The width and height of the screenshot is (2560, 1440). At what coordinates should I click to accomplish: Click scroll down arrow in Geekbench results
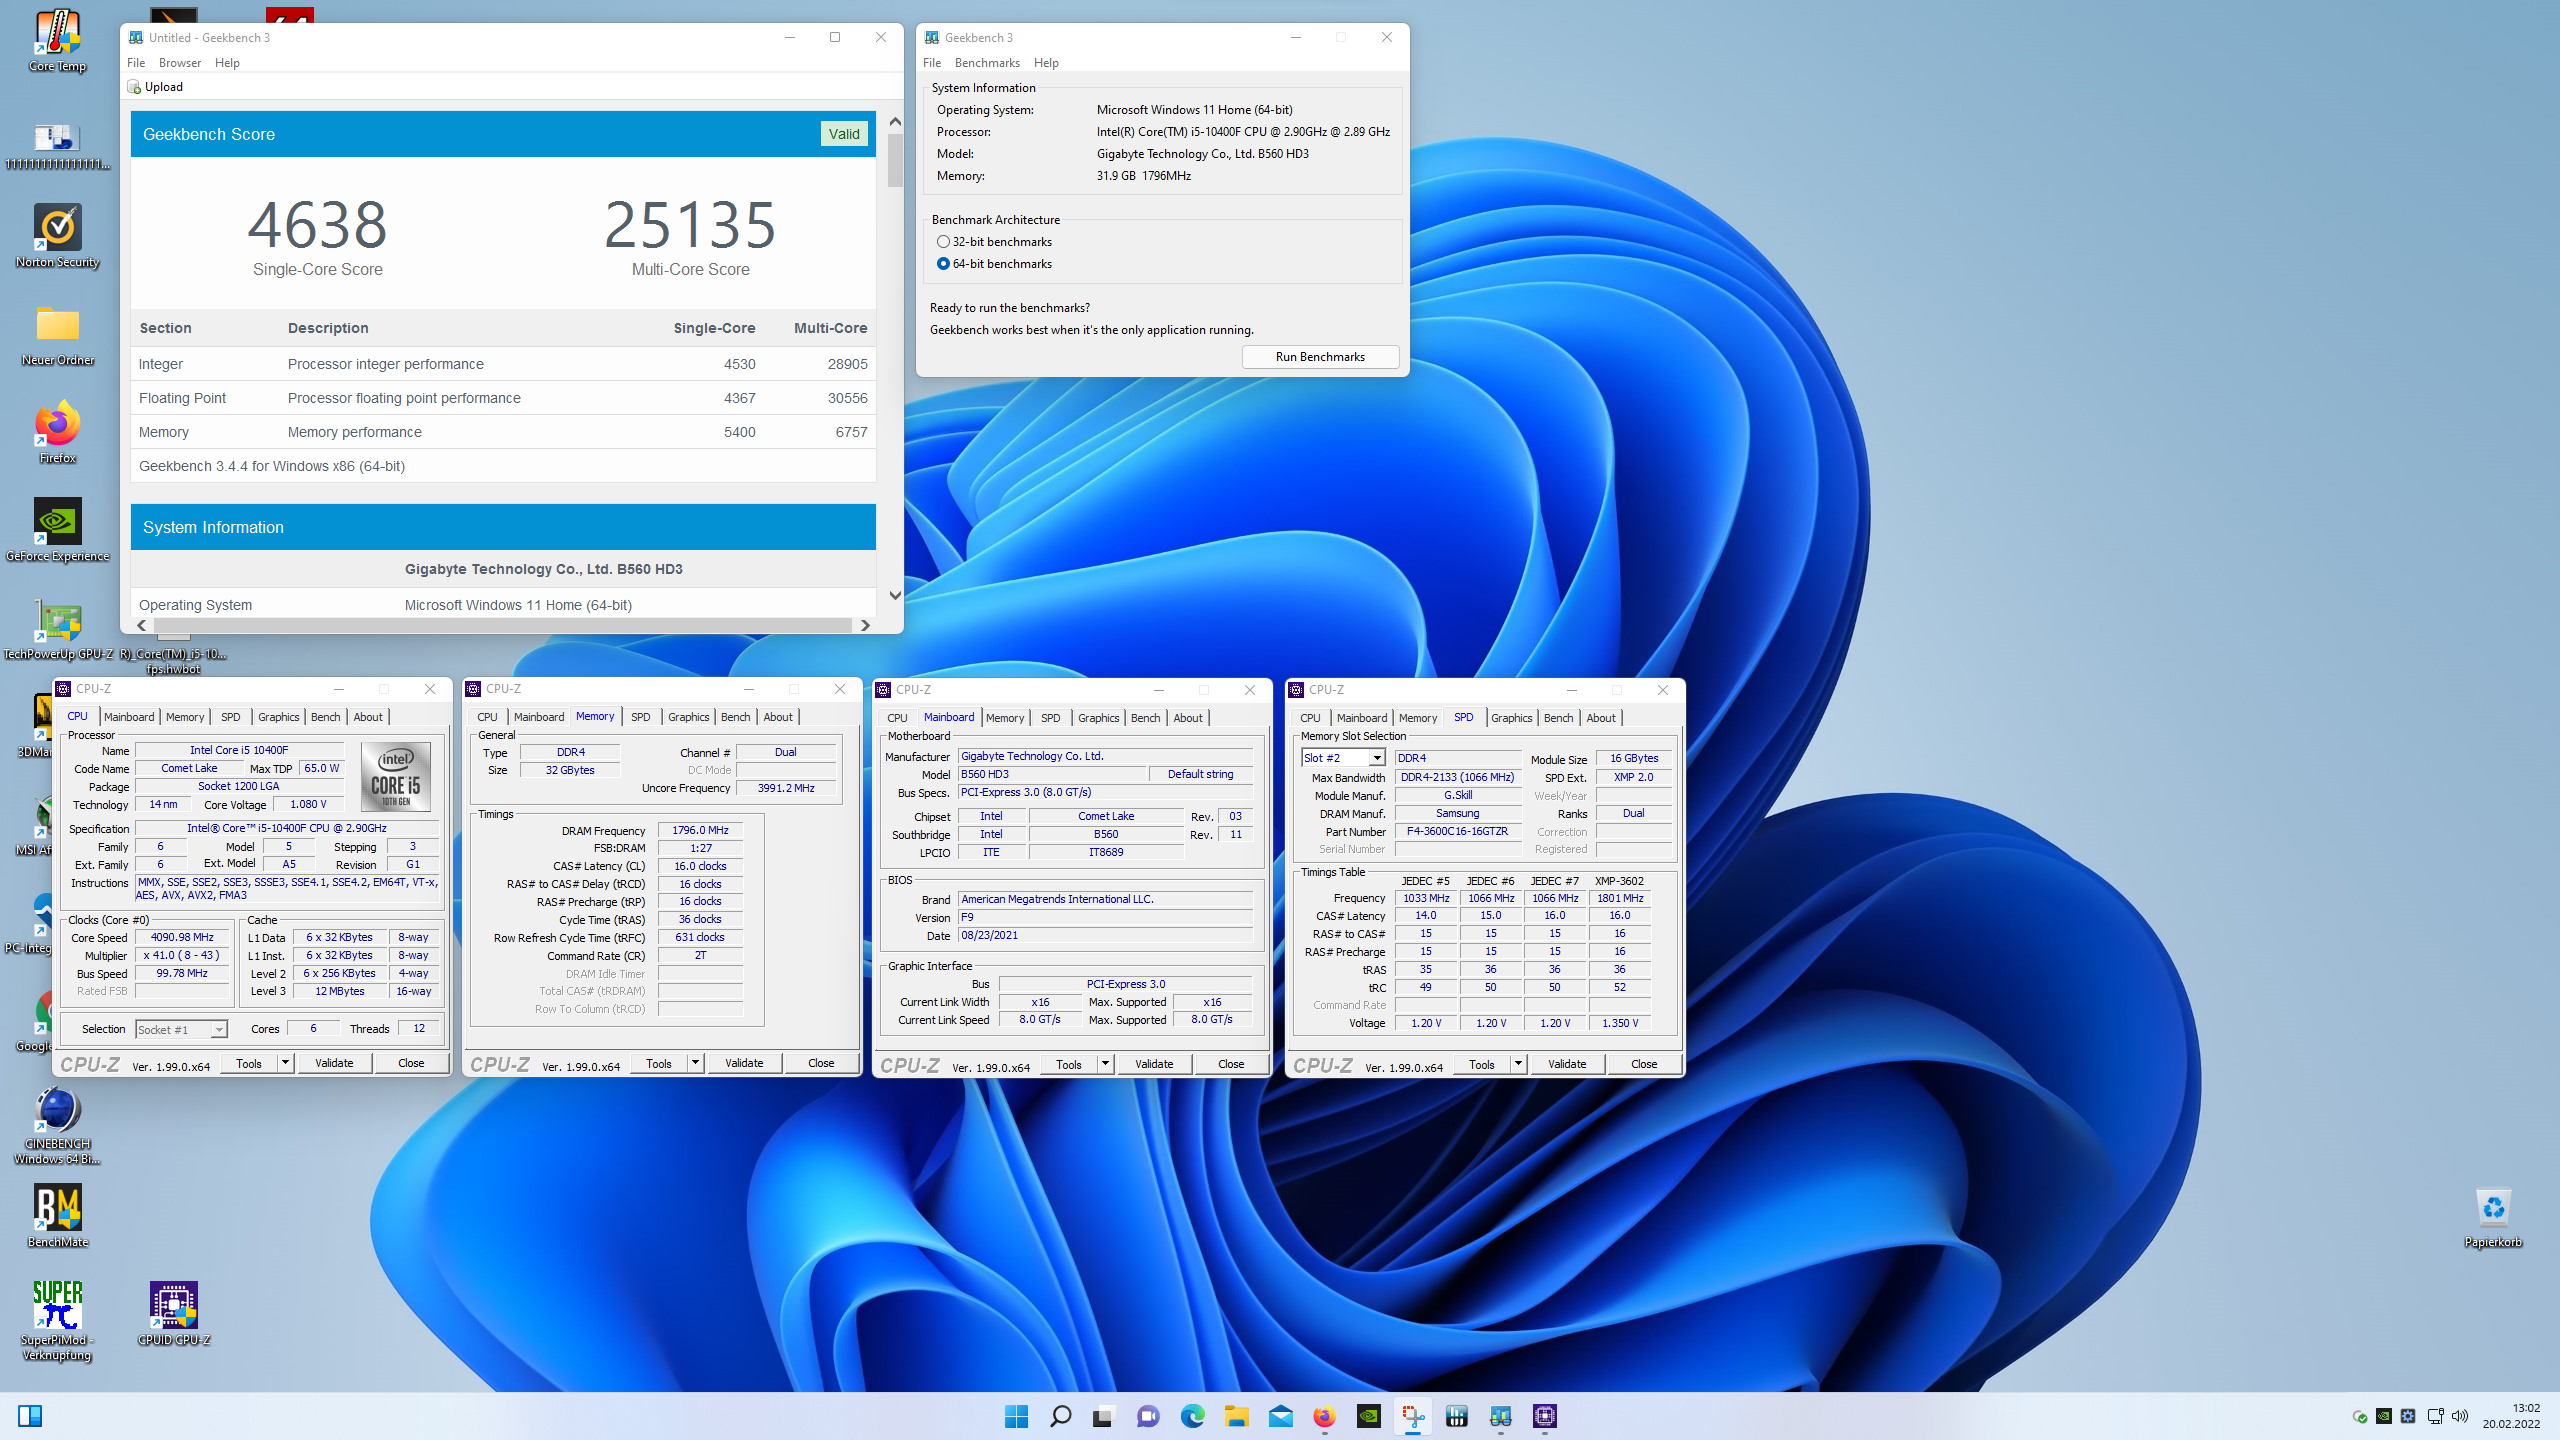click(x=895, y=595)
